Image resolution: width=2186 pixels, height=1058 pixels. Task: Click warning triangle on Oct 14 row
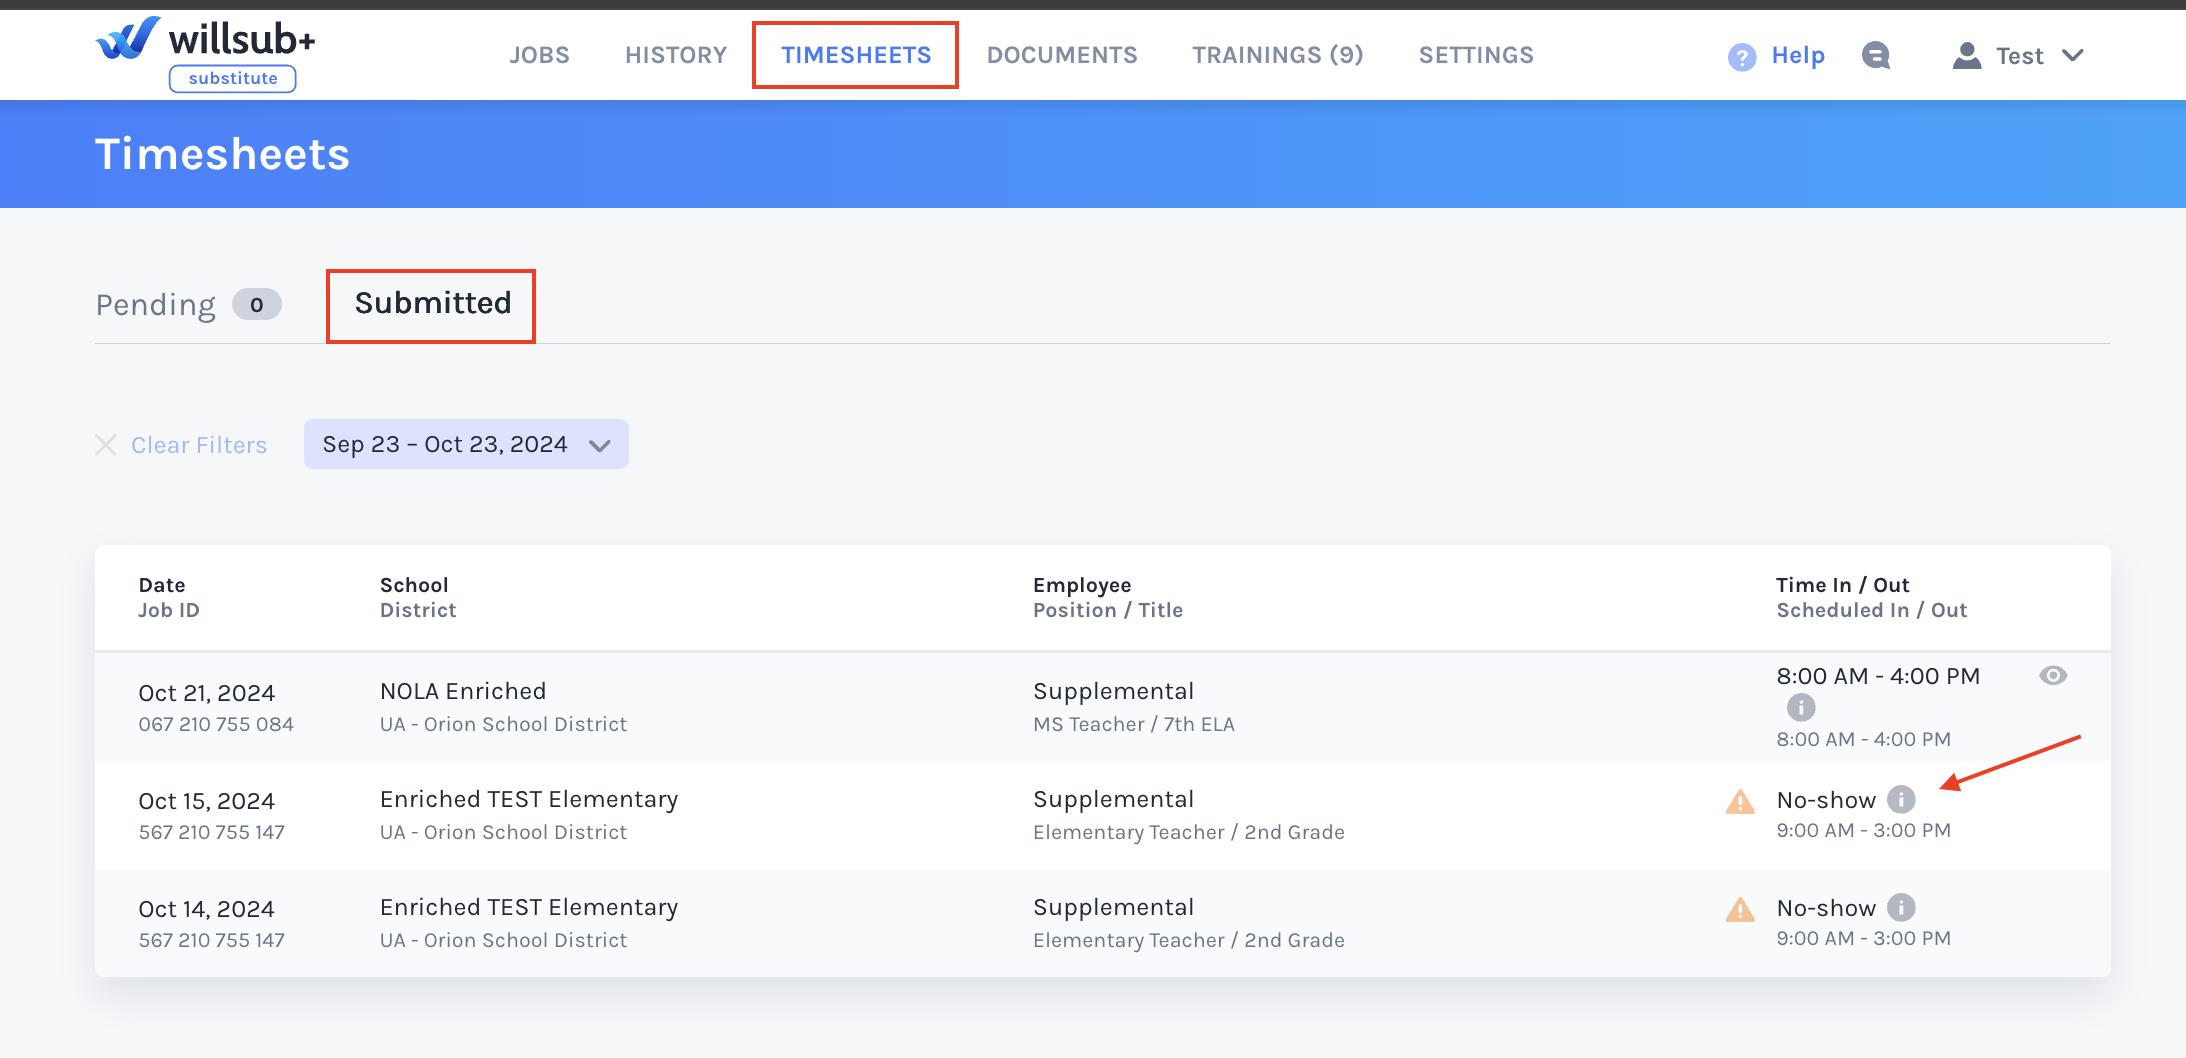[x=1740, y=909]
